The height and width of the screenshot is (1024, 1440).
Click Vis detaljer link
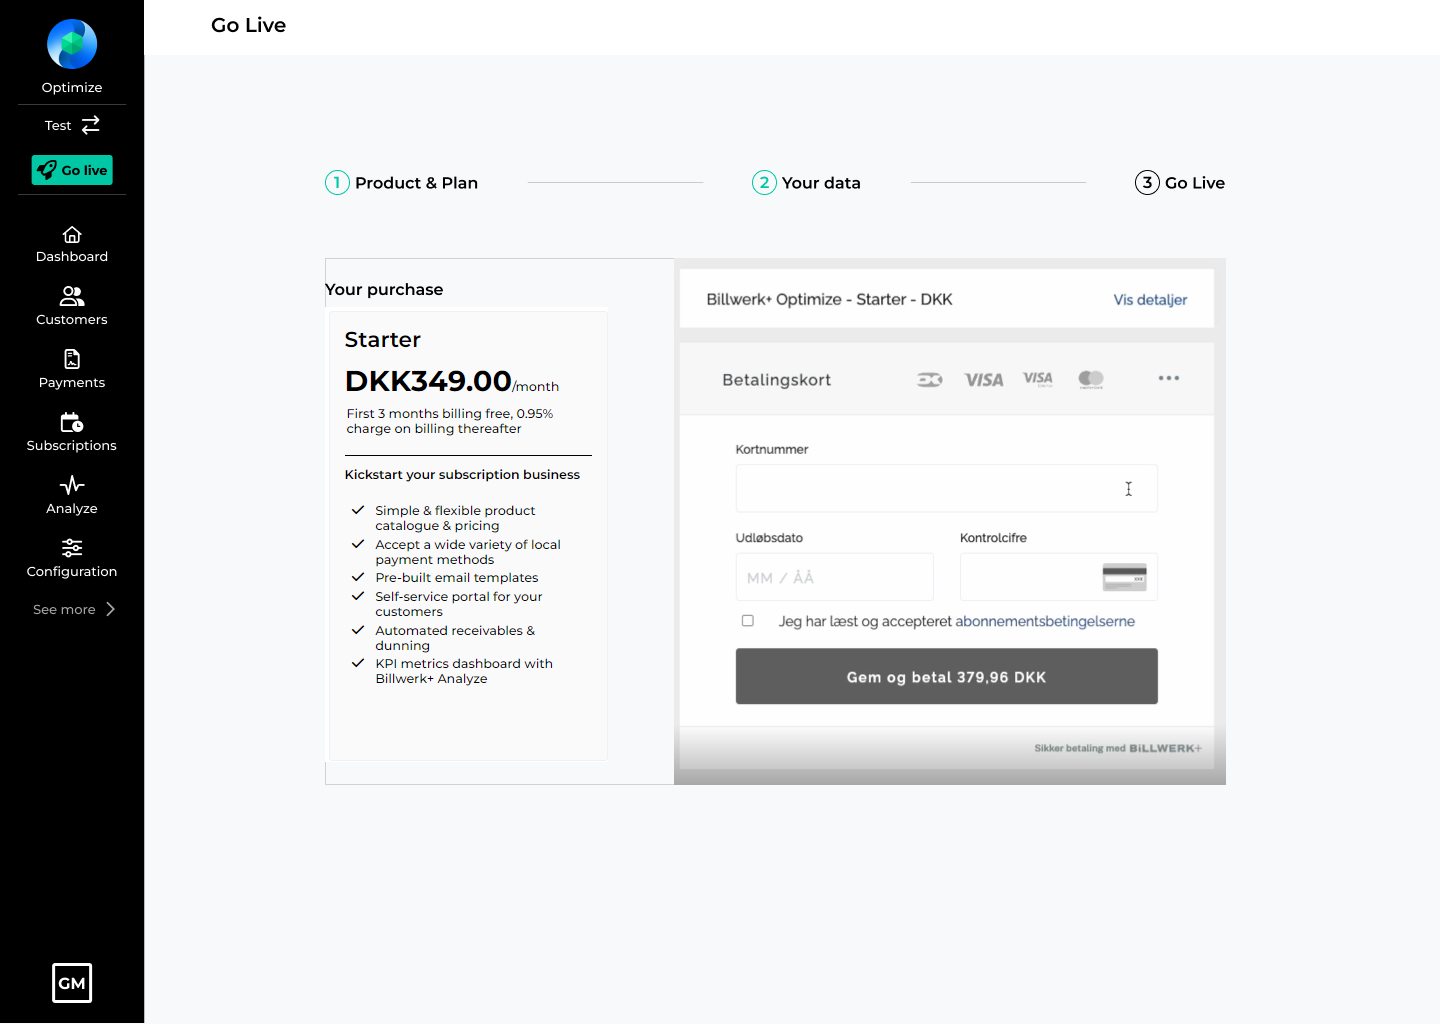1150,300
